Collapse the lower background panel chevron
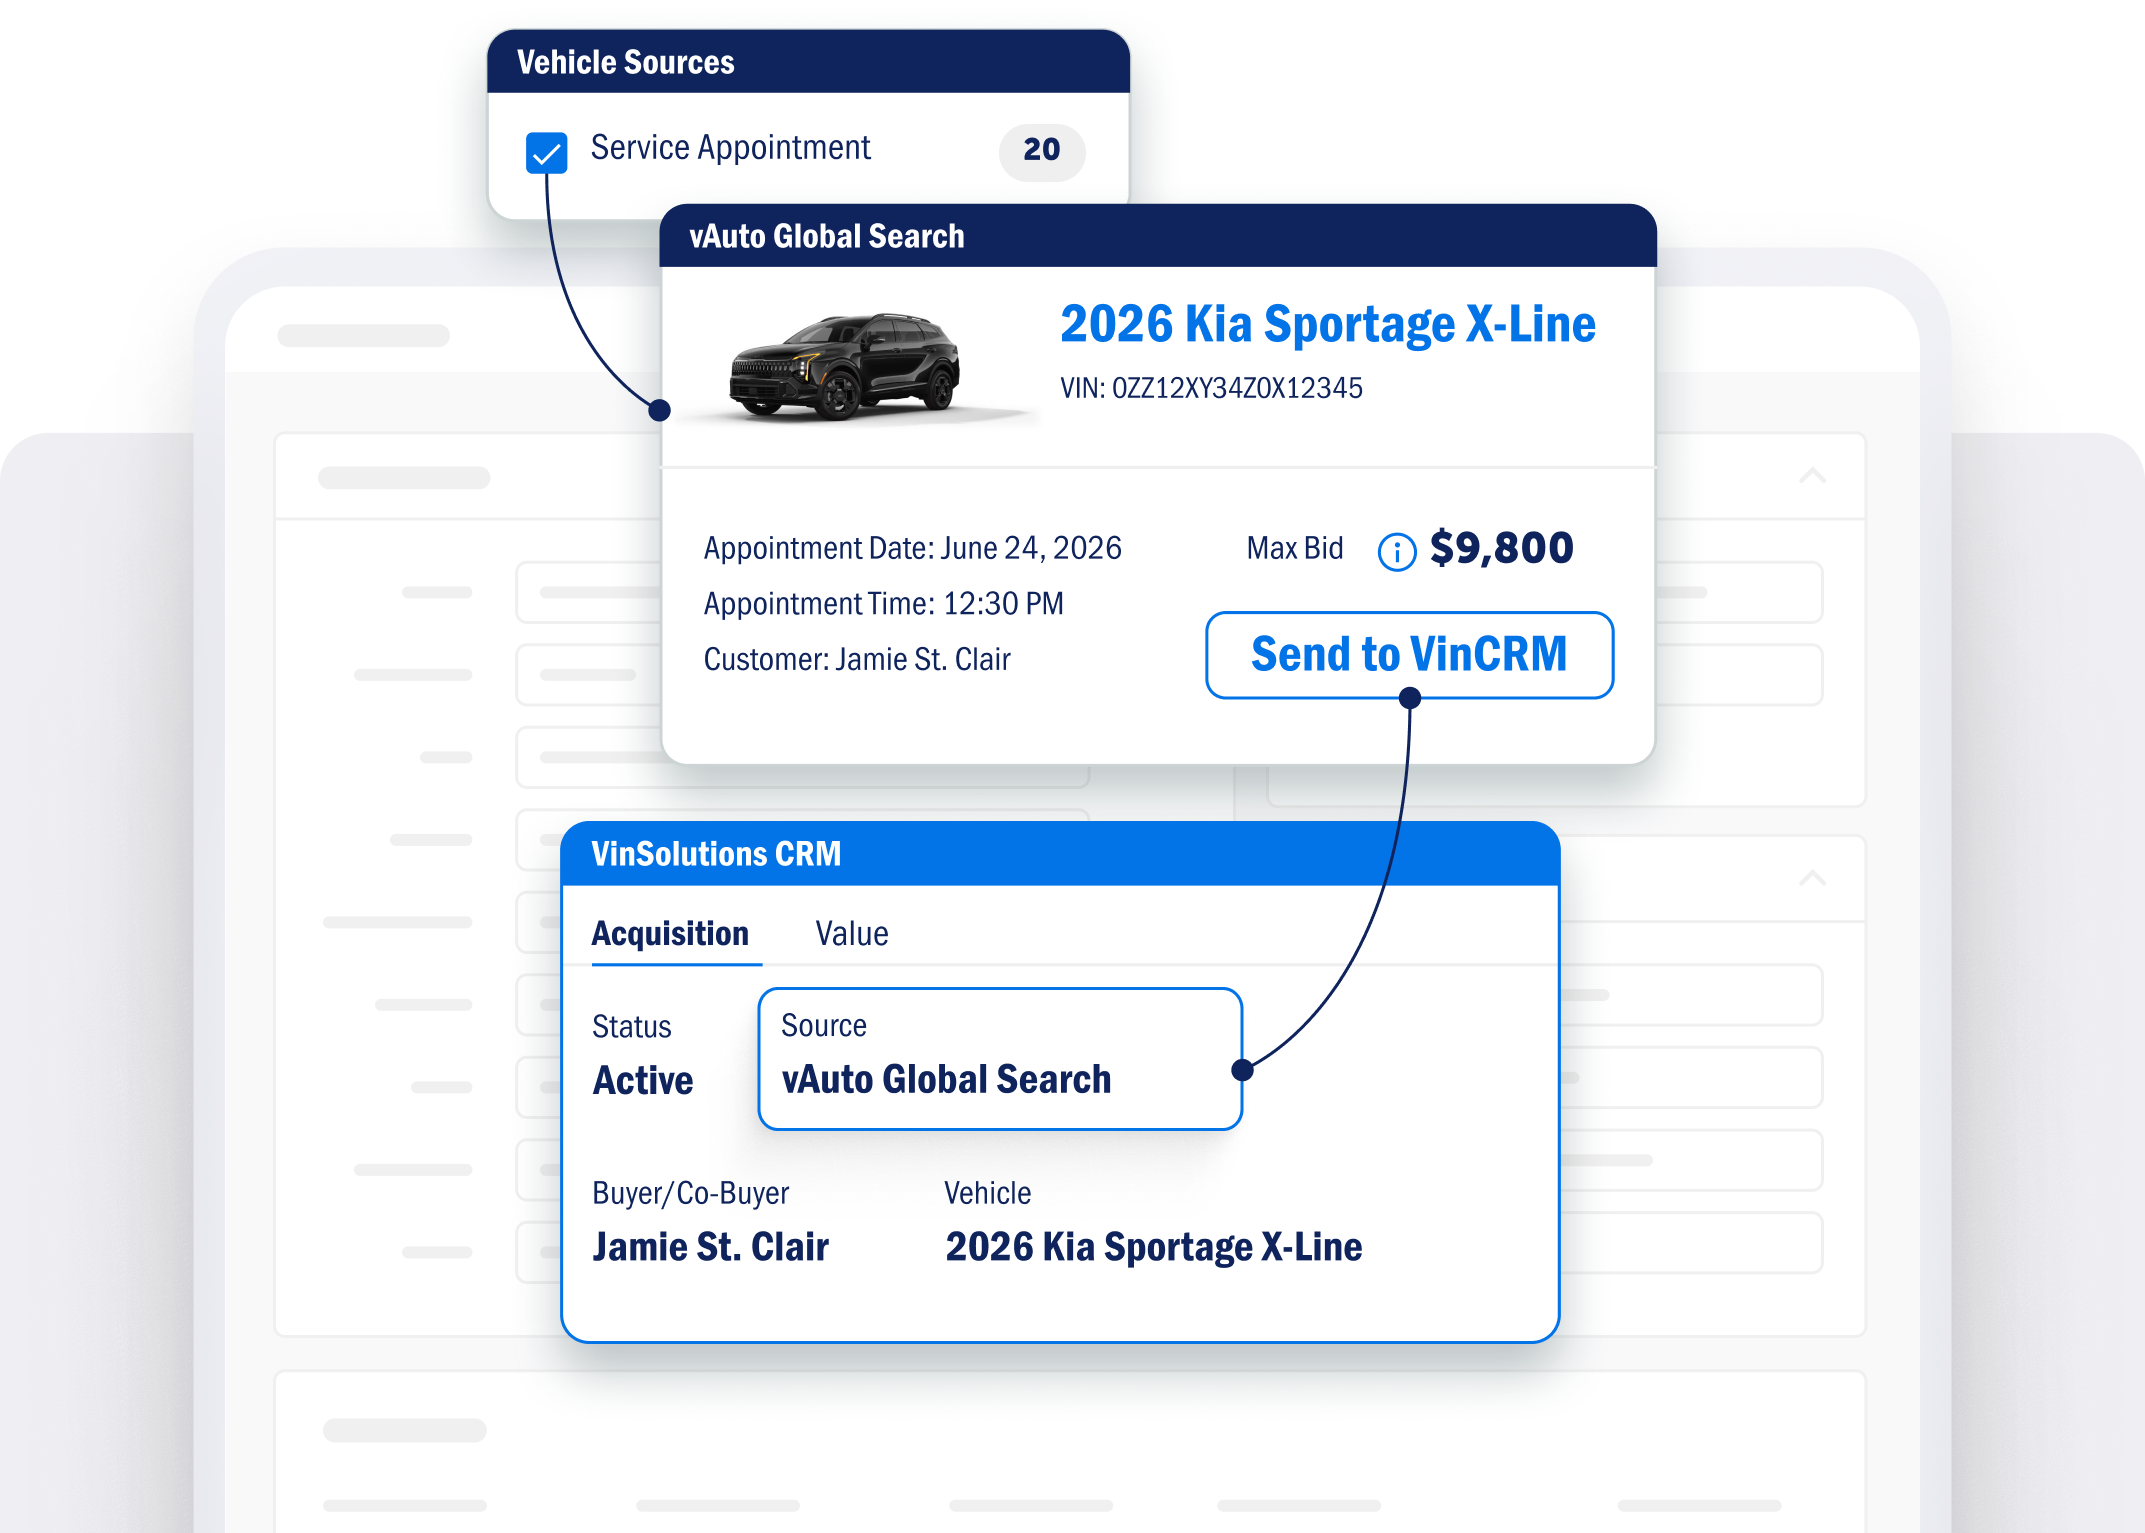 [x=1813, y=878]
